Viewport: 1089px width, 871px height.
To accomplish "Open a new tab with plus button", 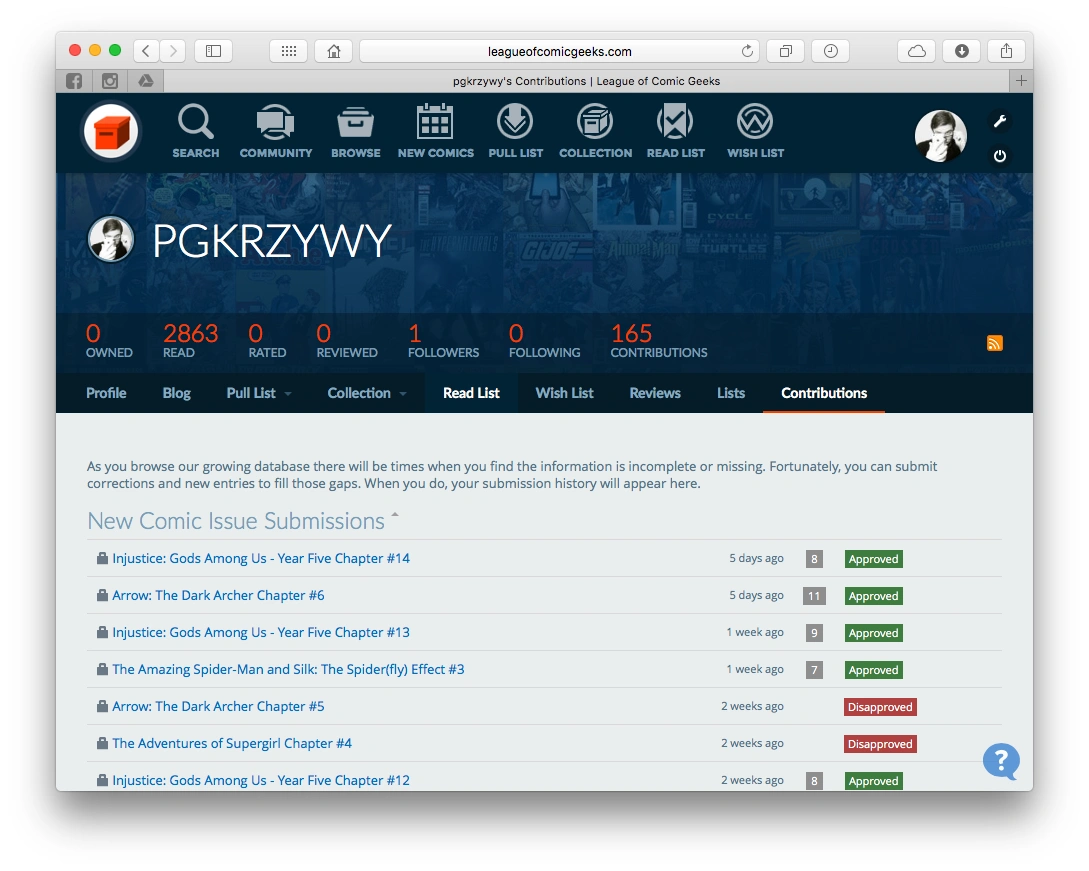I will pyautogui.click(x=1021, y=81).
